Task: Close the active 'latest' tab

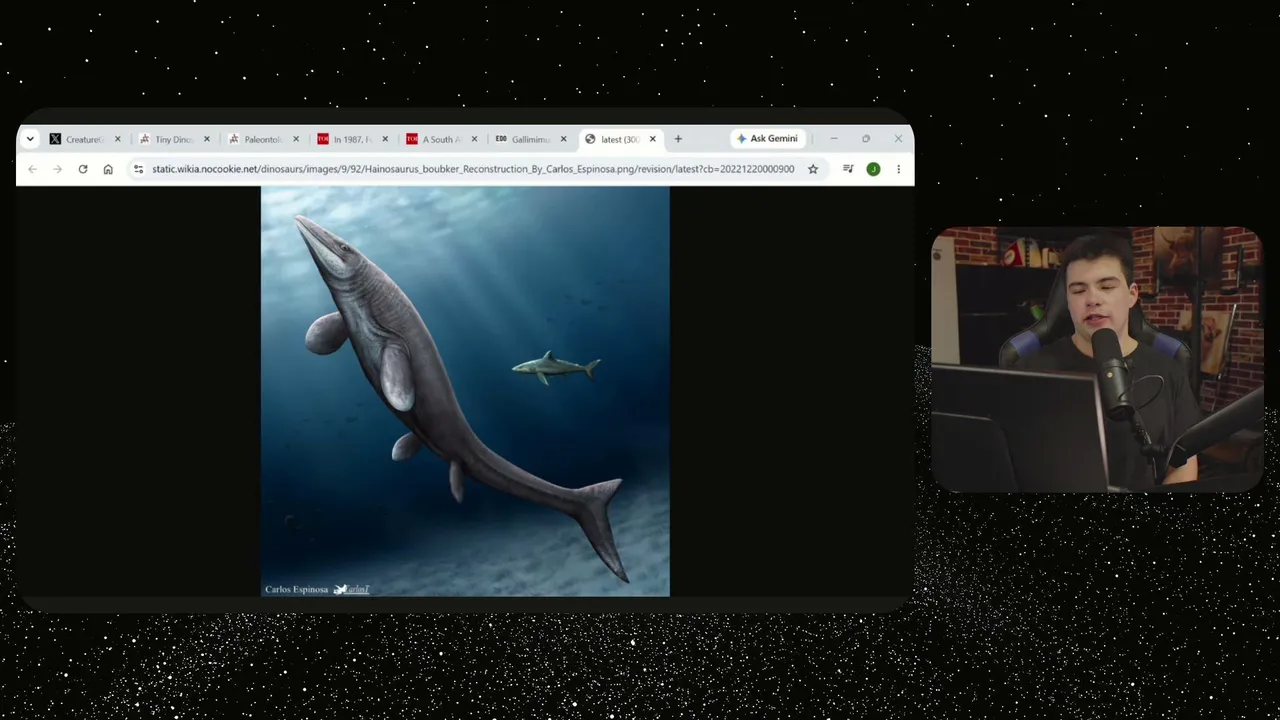Action: (x=653, y=139)
